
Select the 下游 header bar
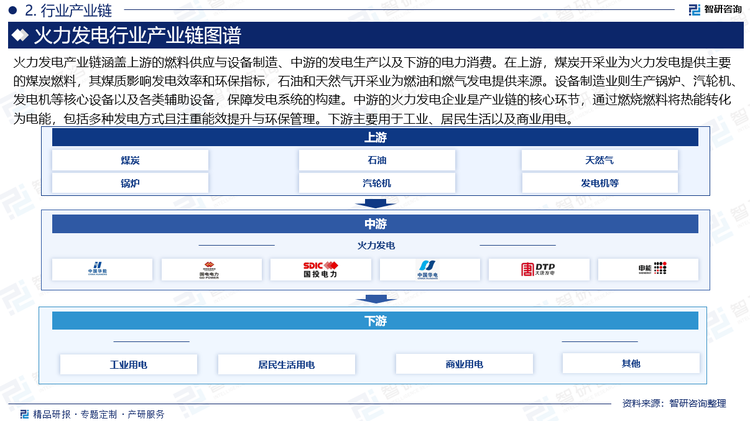pos(375,321)
